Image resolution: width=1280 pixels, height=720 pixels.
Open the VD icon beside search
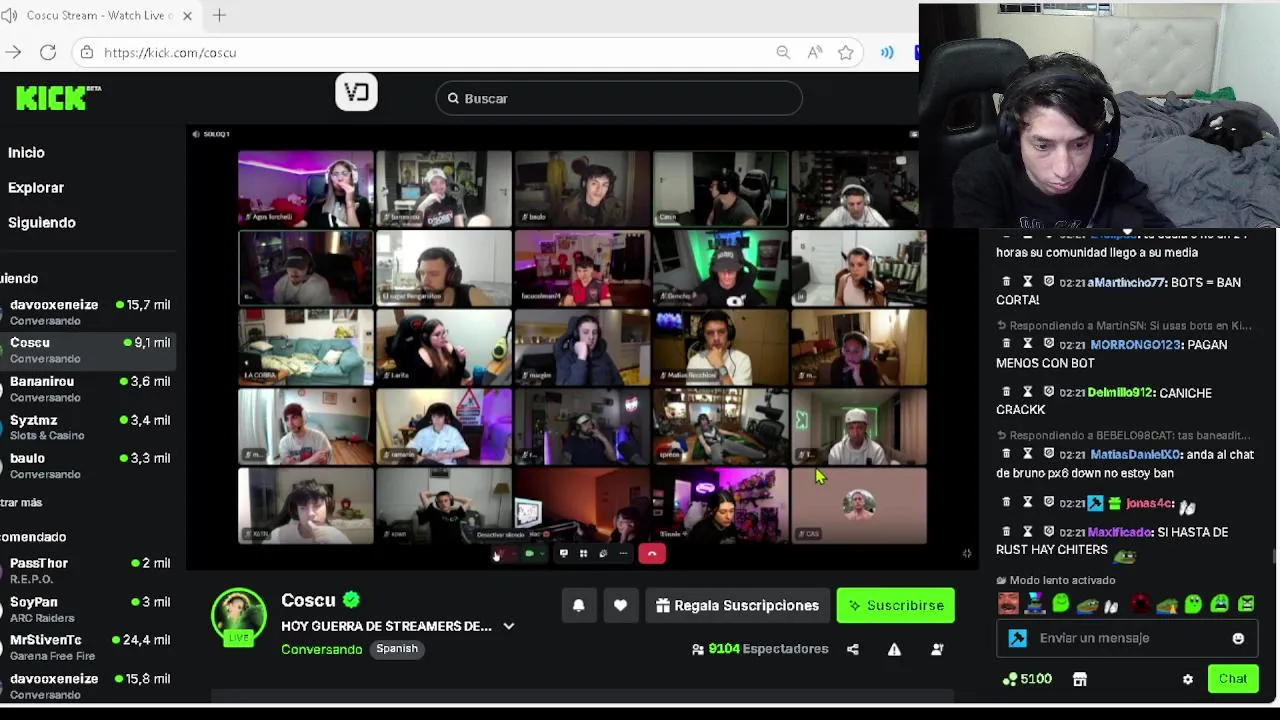click(x=357, y=92)
